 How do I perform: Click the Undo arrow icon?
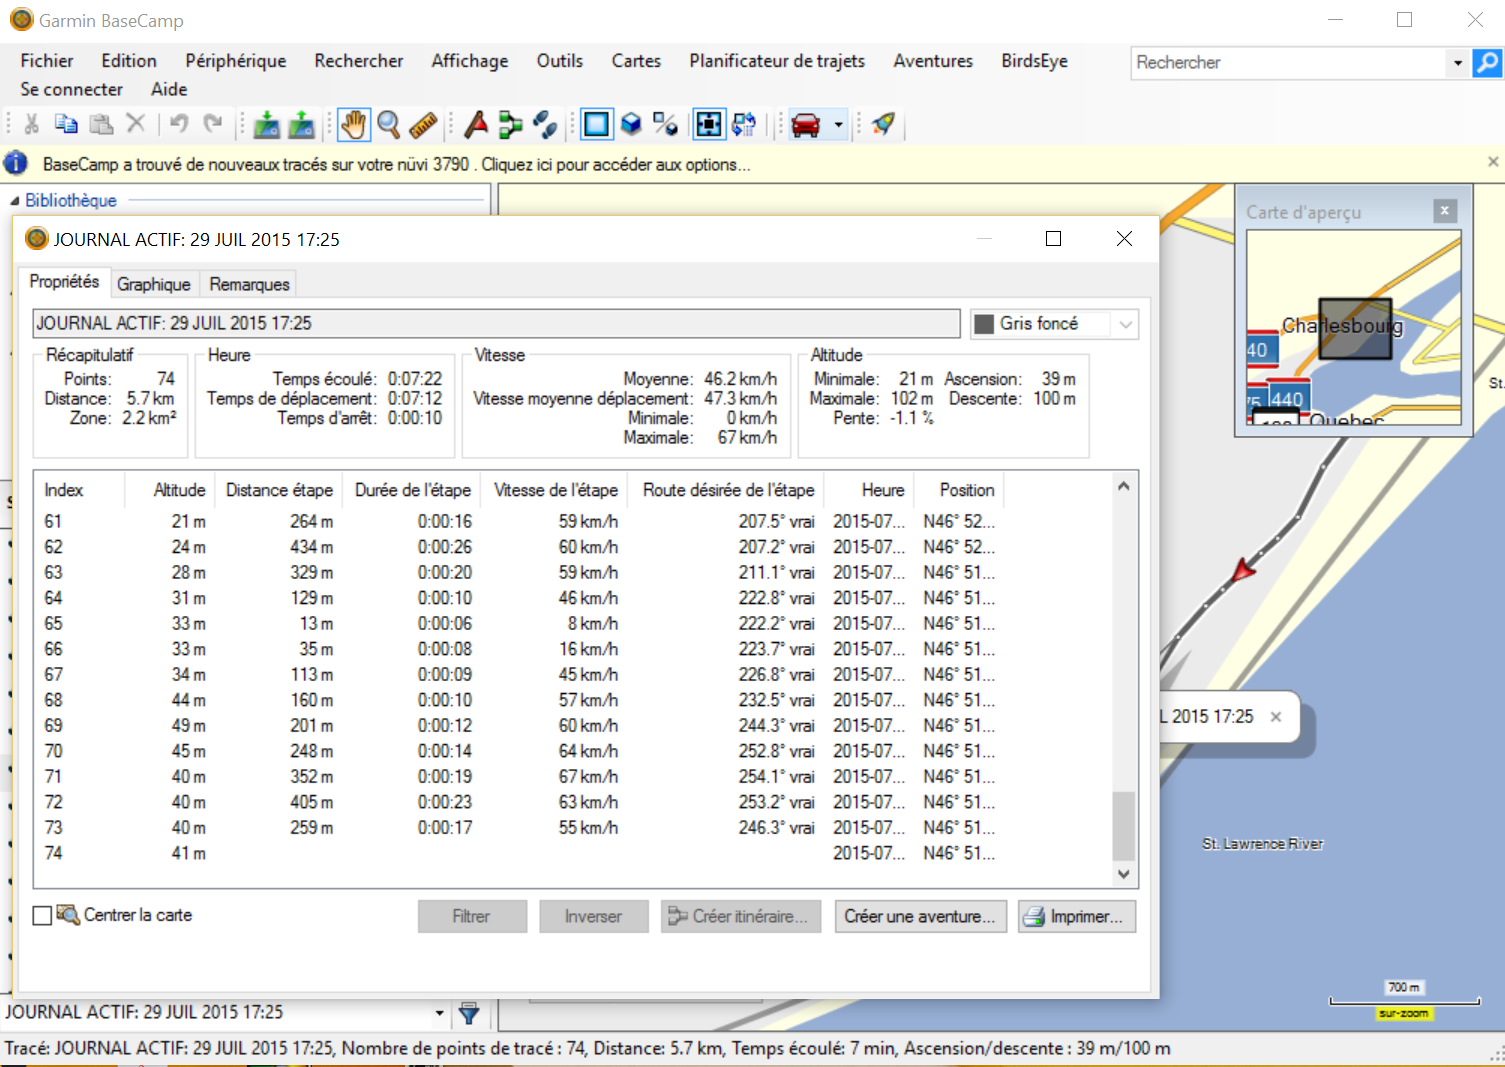179,124
